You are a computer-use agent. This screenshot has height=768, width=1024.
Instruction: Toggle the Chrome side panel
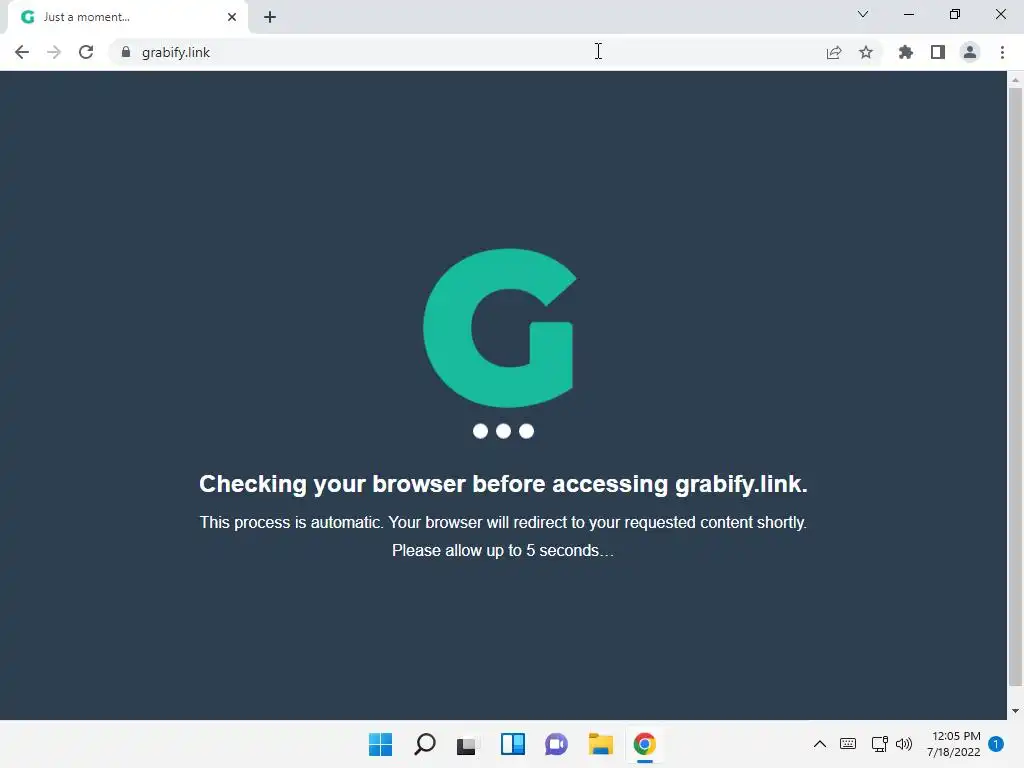[x=938, y=52]
